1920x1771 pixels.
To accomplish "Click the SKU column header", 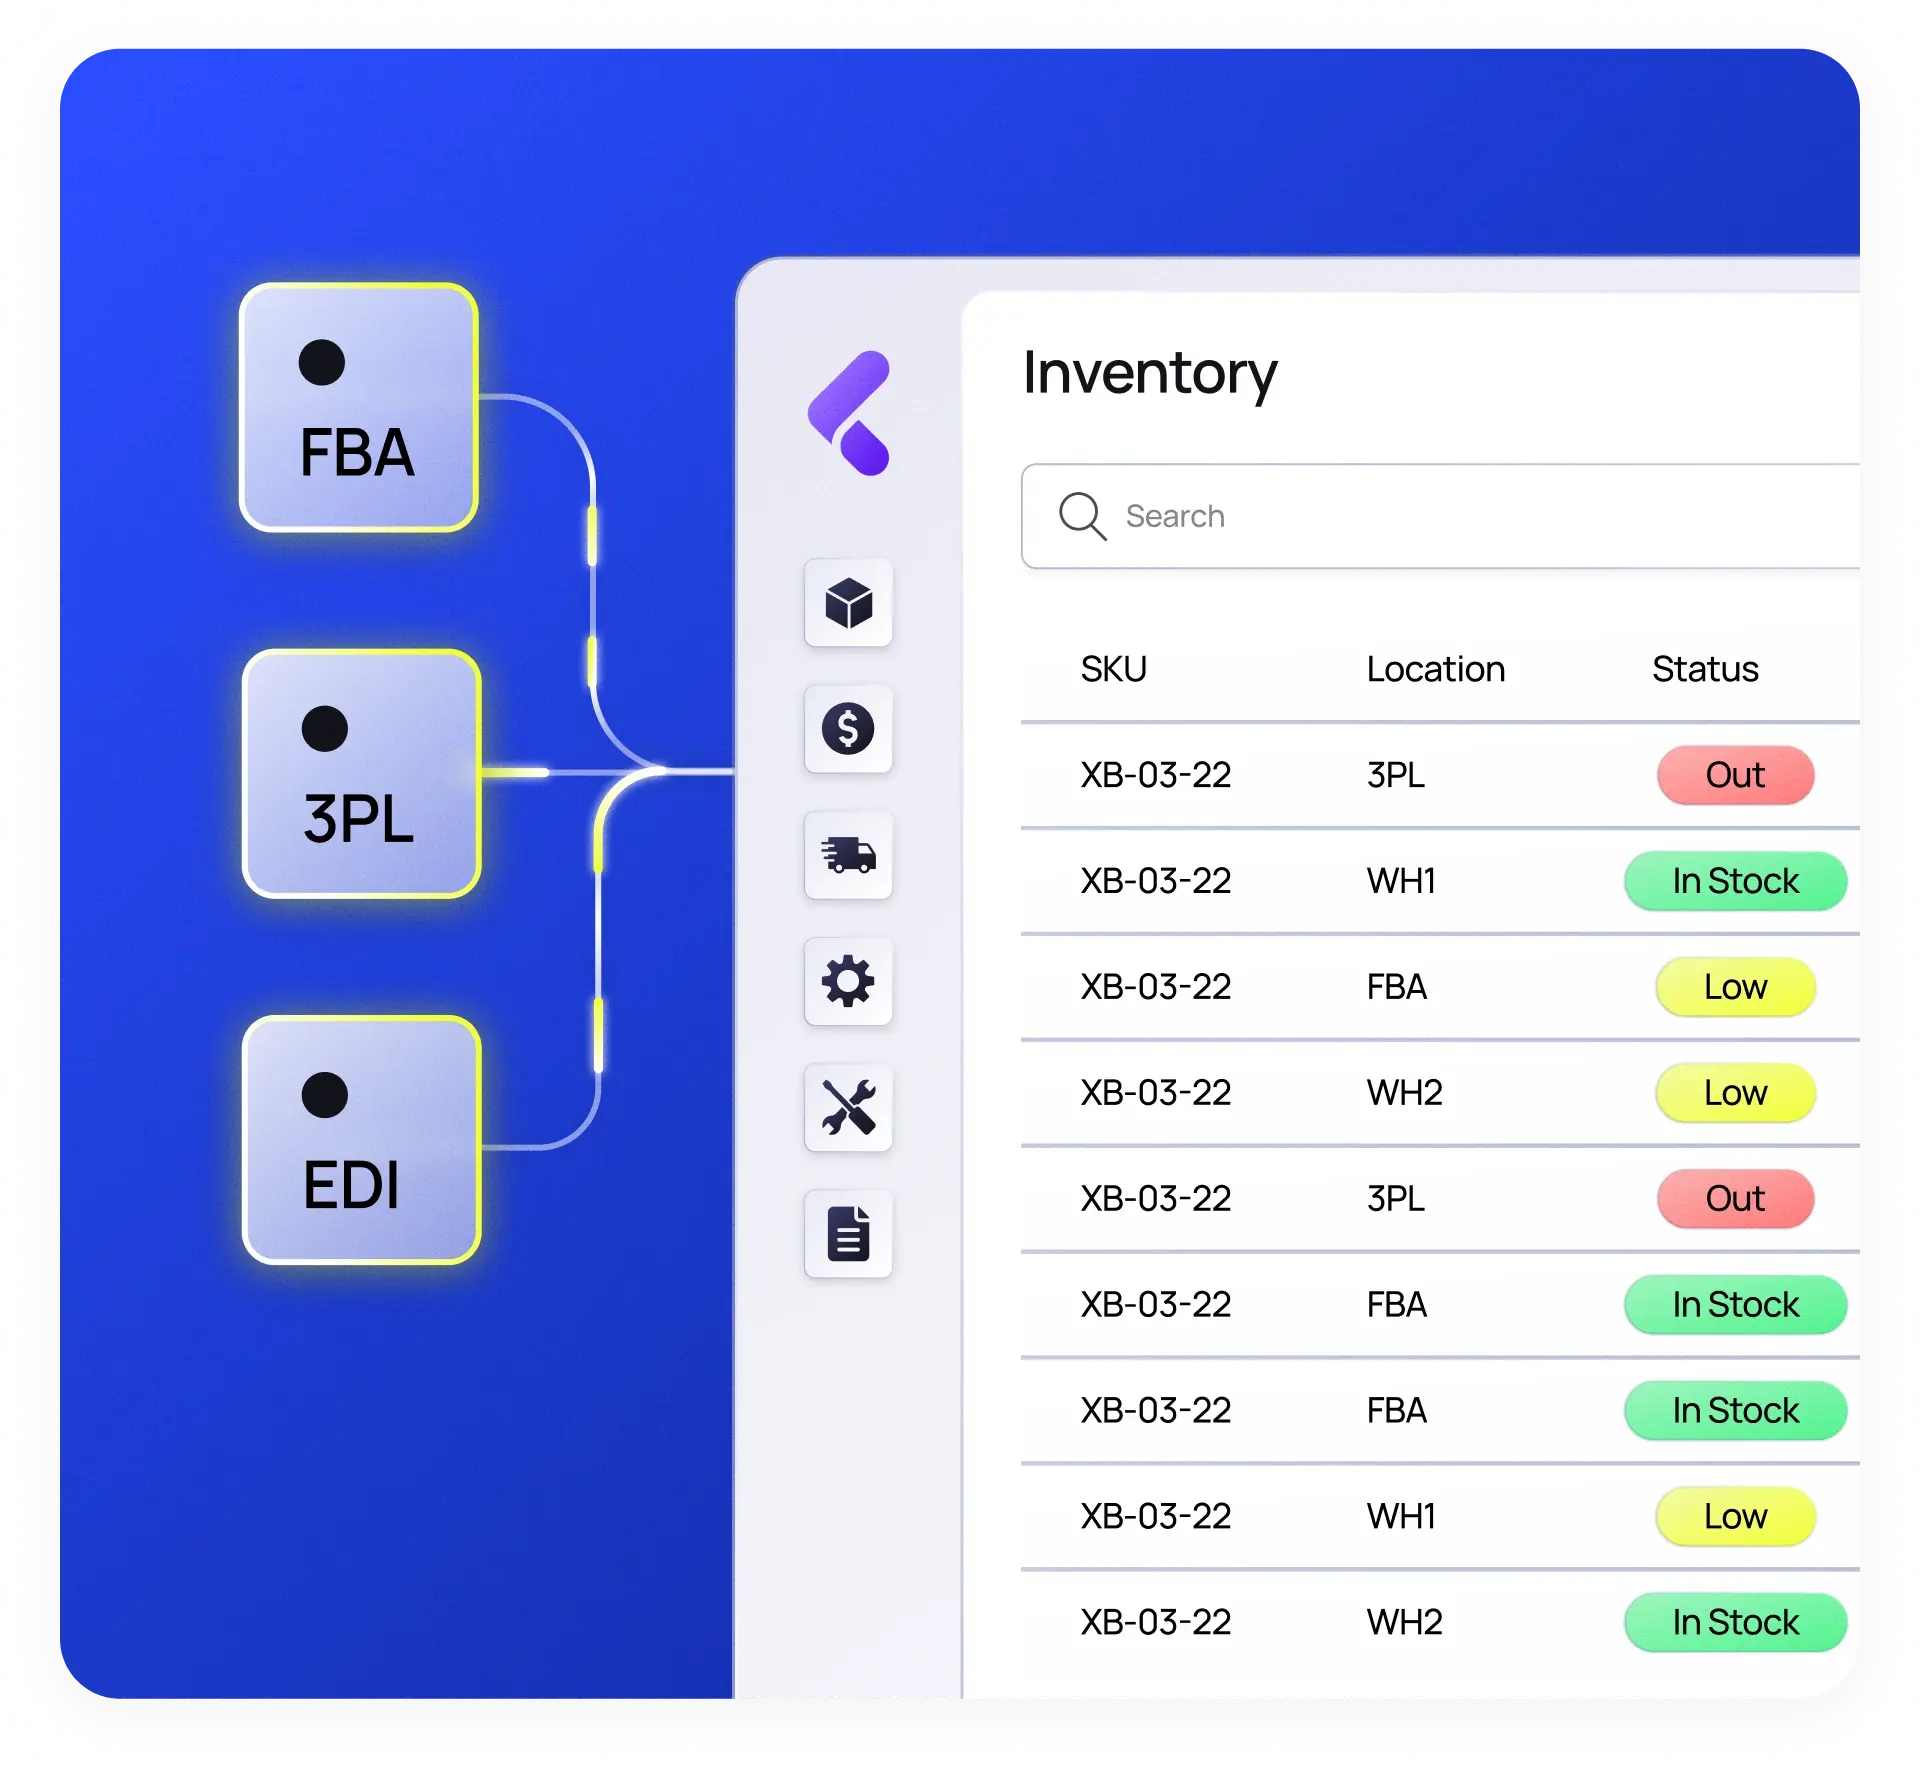I will tap(1113, 669).
